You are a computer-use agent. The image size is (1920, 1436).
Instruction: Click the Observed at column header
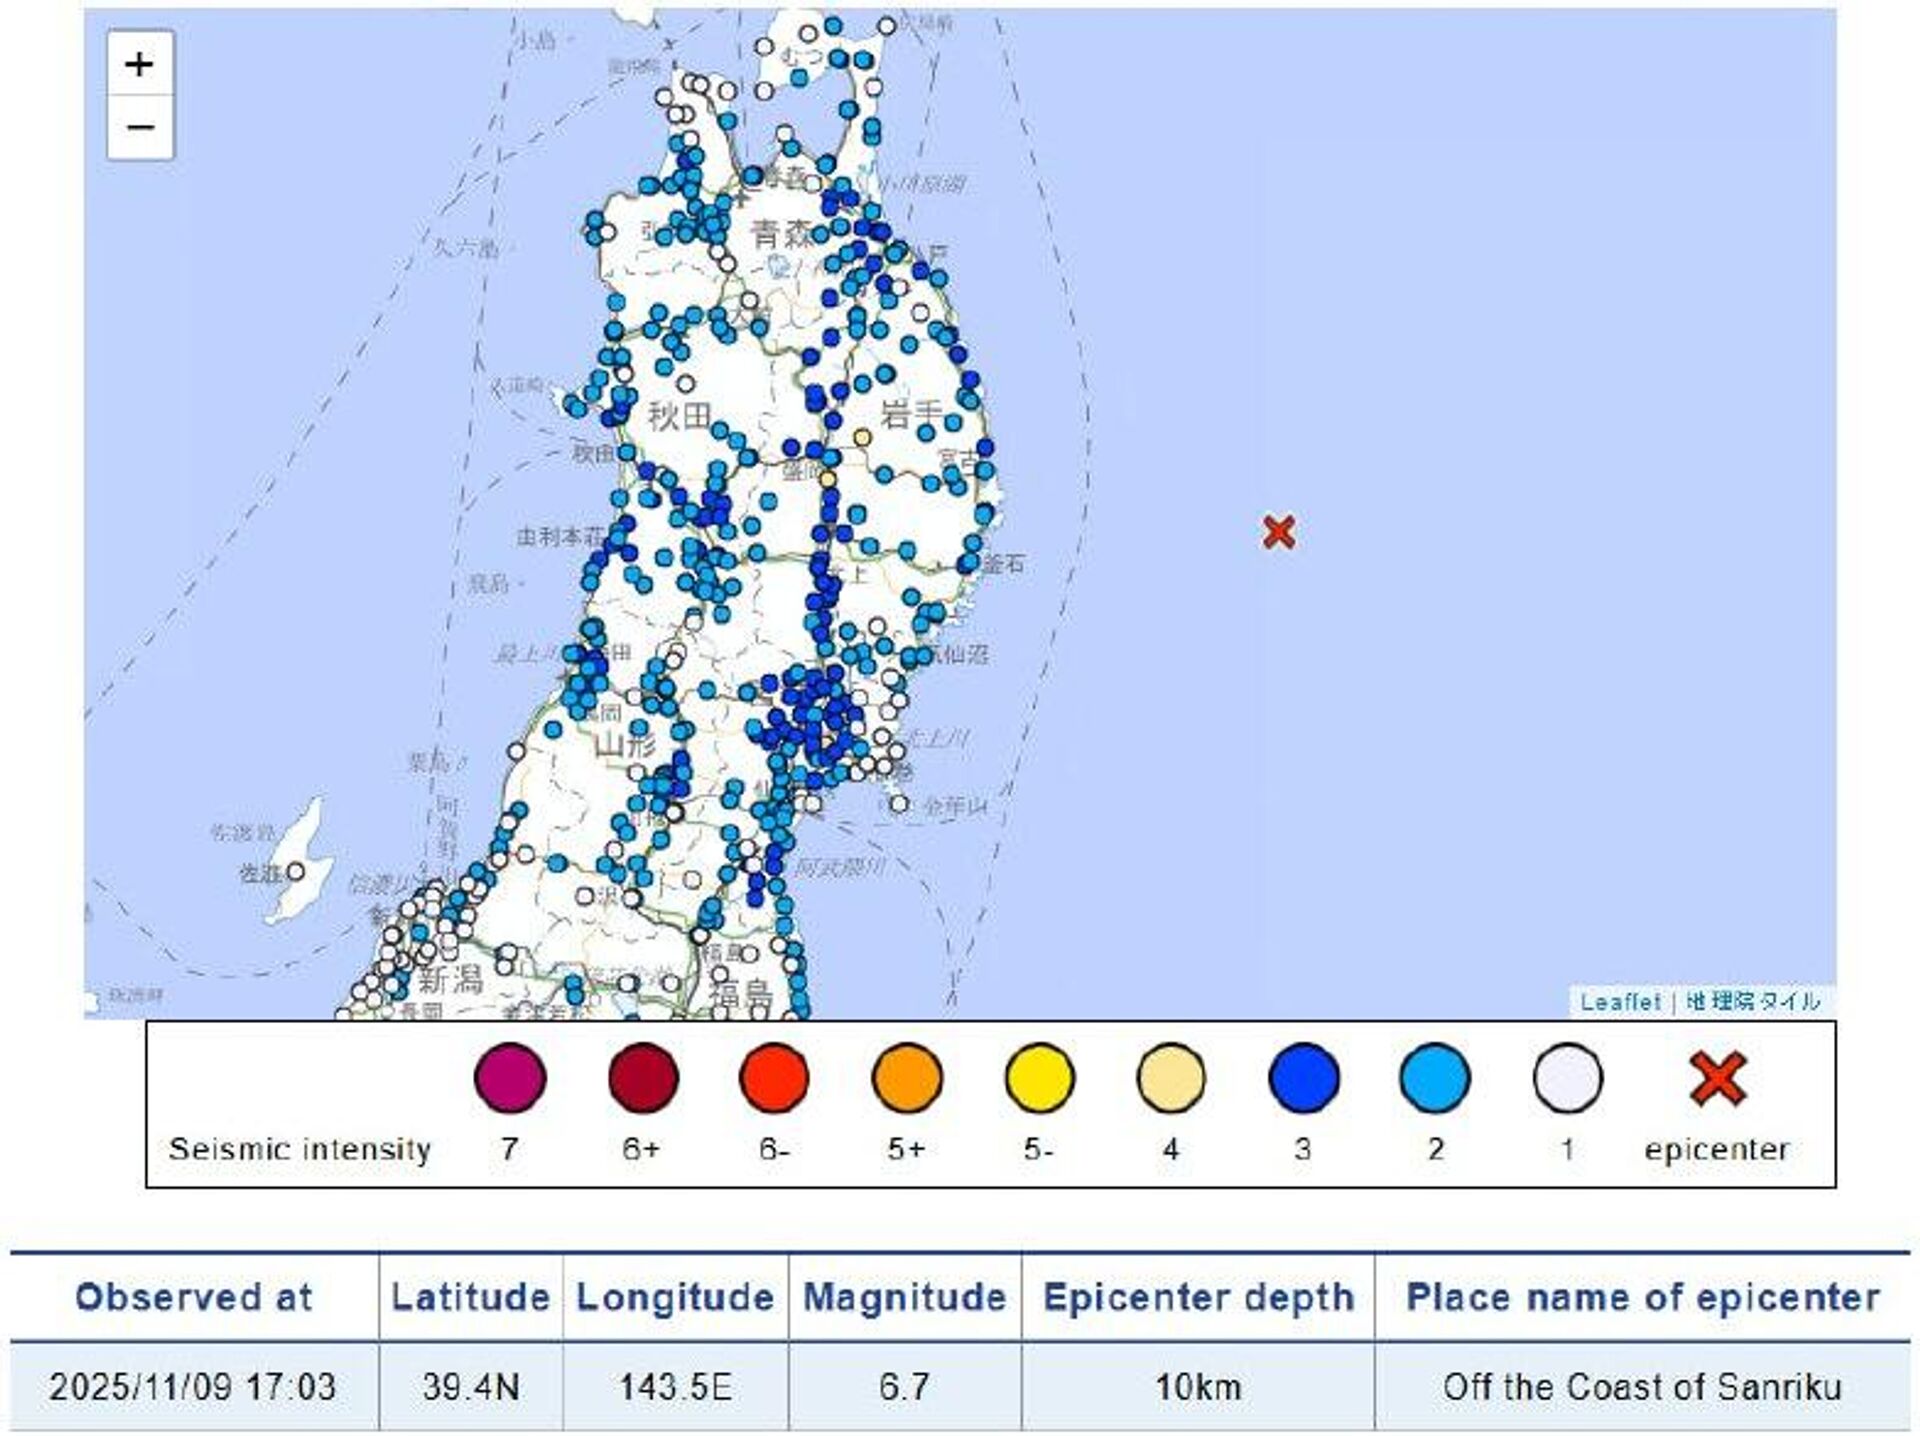tap(194, 1297)
